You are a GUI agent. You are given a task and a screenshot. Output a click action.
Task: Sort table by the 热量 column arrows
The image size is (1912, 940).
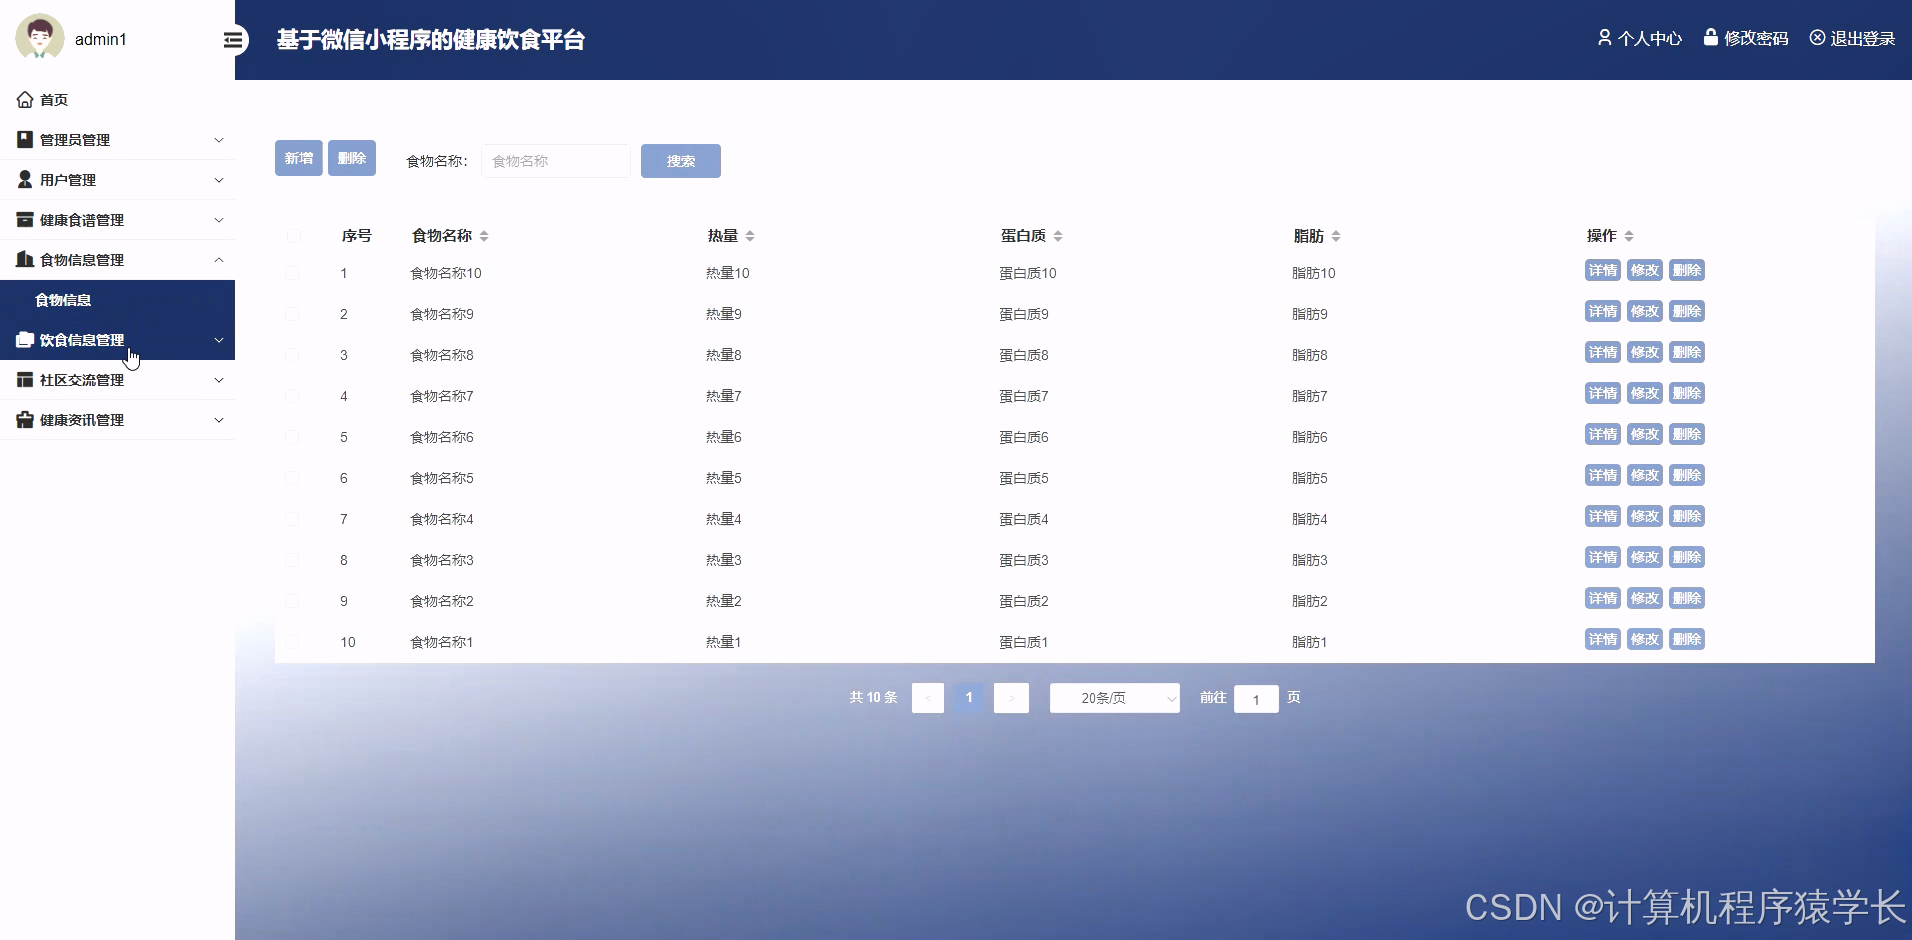[749, 236]
